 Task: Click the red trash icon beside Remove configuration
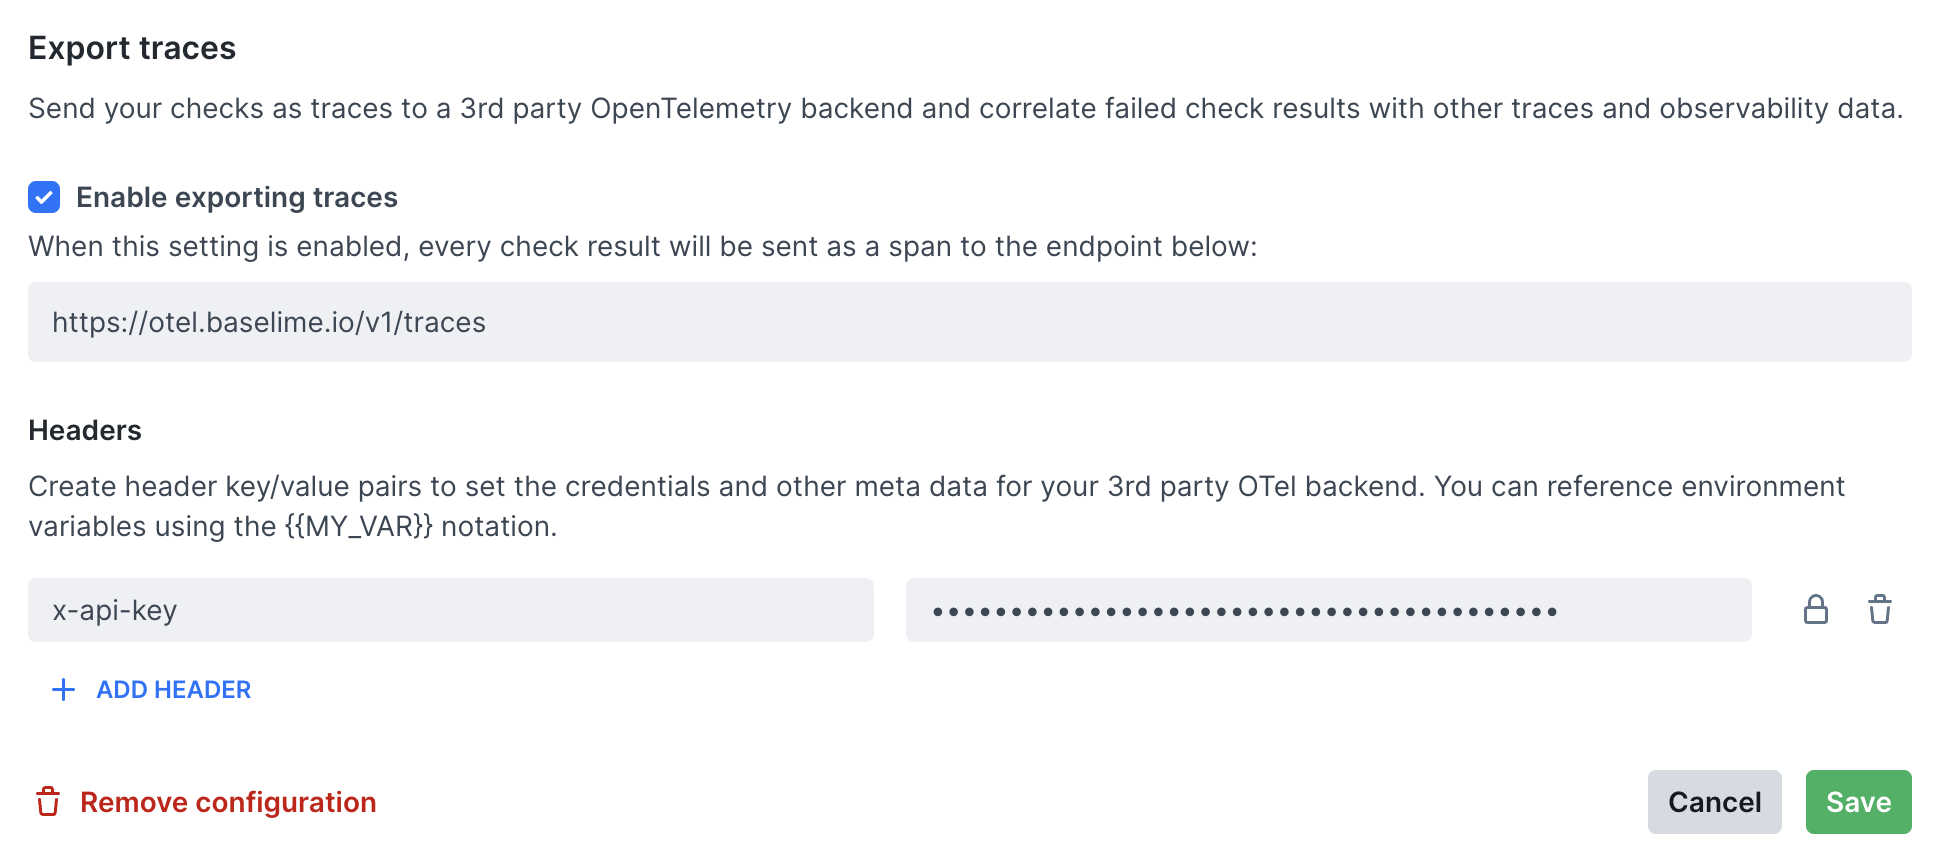pyautogui.click(x=49, y=802)
